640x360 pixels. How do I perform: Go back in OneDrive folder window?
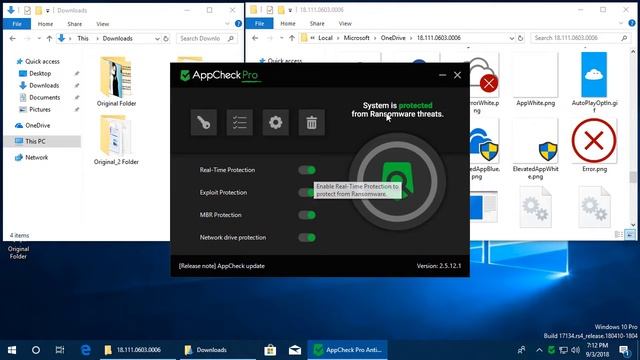point(255,38)
